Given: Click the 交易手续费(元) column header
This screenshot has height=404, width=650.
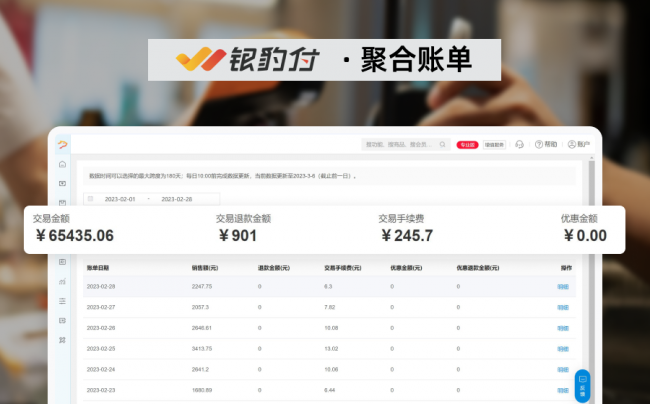Looking at the screenshot, I should 342,268.
